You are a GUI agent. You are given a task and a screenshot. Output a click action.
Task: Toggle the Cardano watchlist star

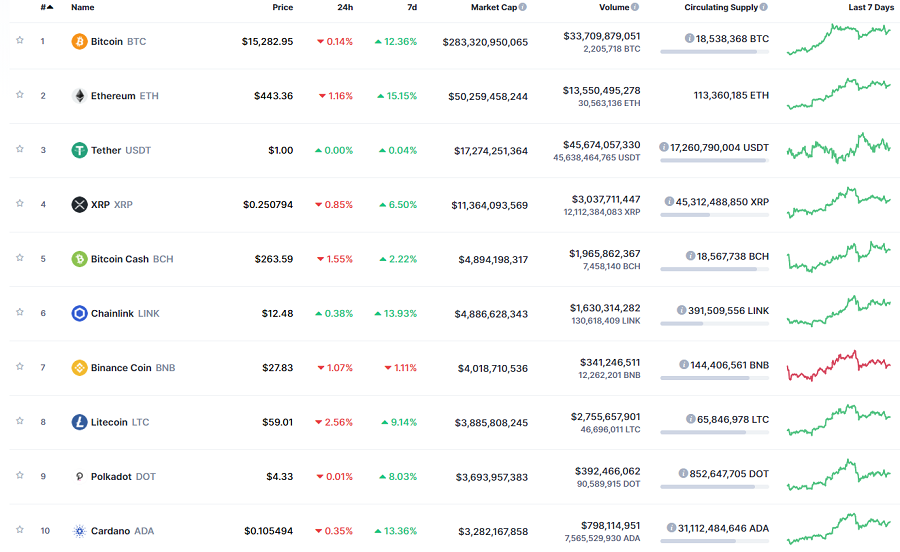click(x=20, y=530)
